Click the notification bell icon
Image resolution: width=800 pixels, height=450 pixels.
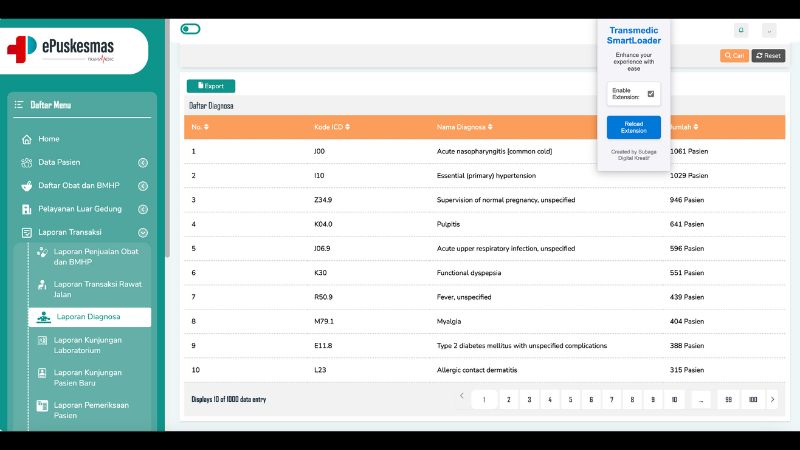pyautogui.click(x=741, y=31)
